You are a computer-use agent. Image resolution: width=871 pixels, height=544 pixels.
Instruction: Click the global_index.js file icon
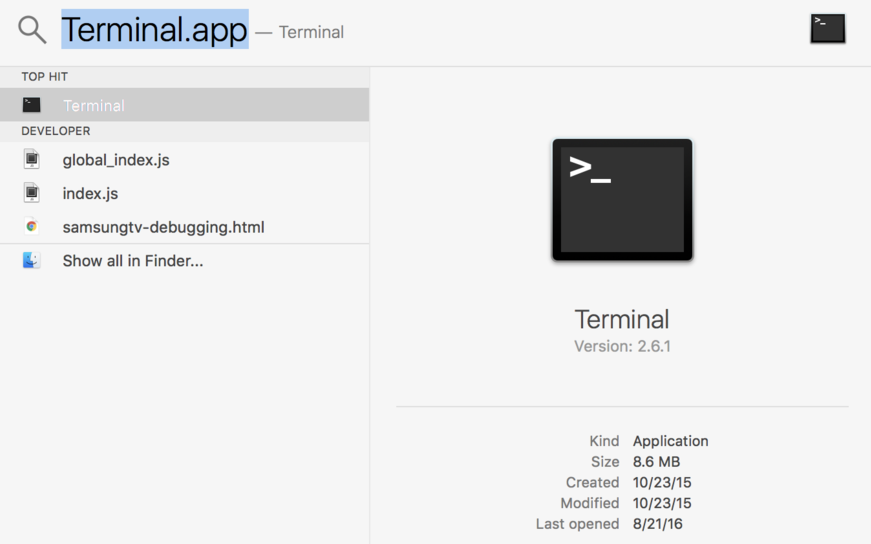32,159
